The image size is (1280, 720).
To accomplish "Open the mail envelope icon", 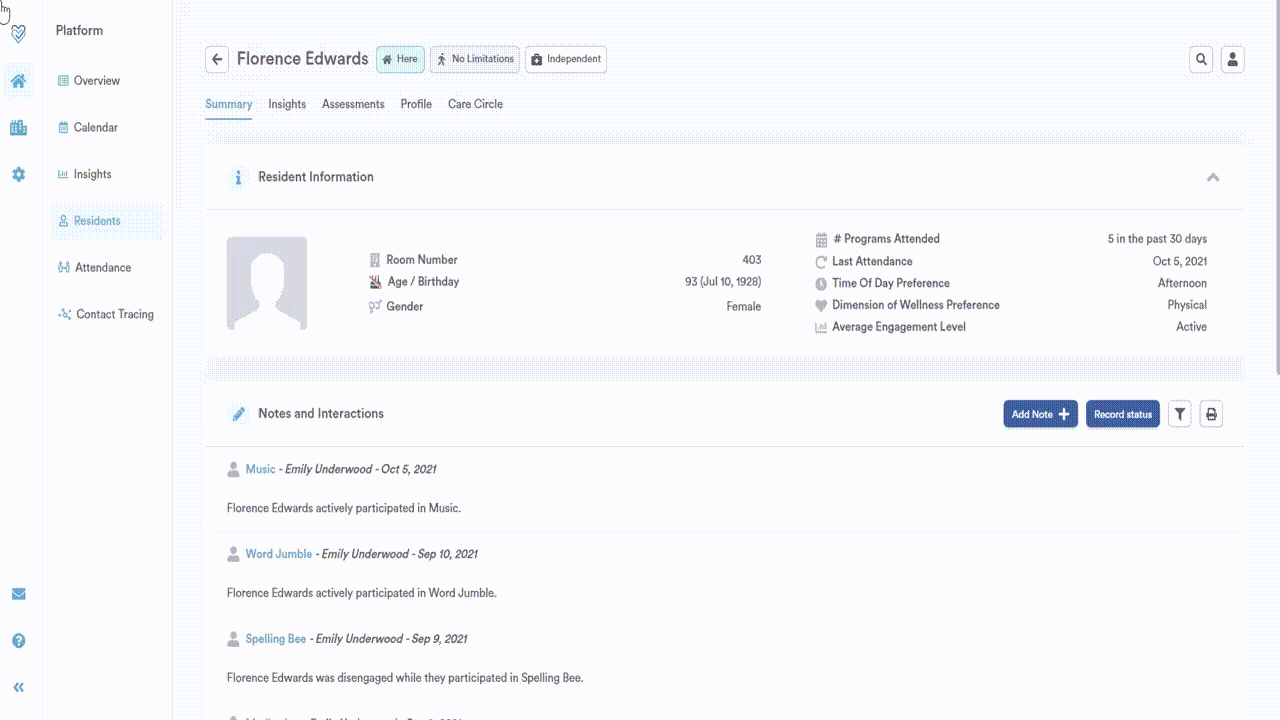I will point(18,594).
